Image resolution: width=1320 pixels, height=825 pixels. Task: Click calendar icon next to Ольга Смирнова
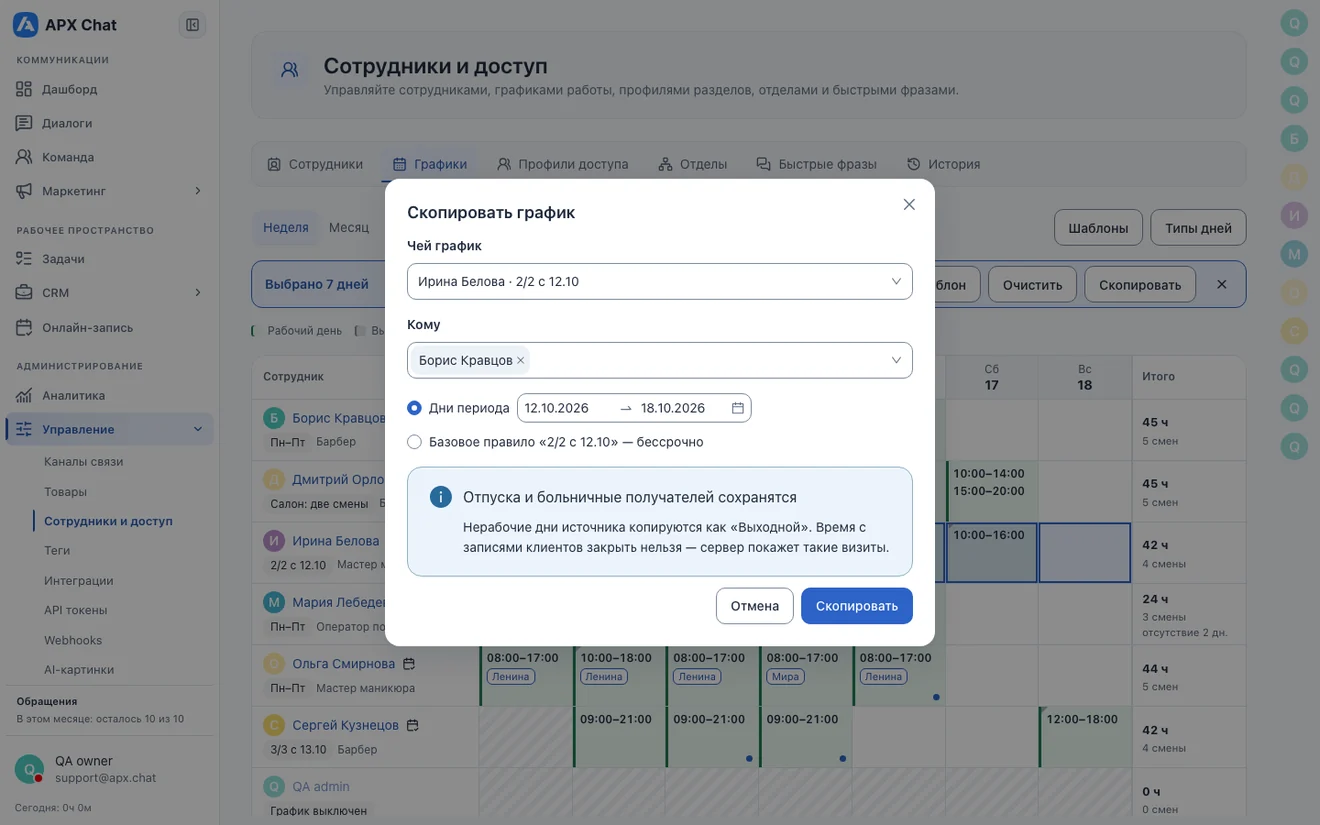(409, 664)
